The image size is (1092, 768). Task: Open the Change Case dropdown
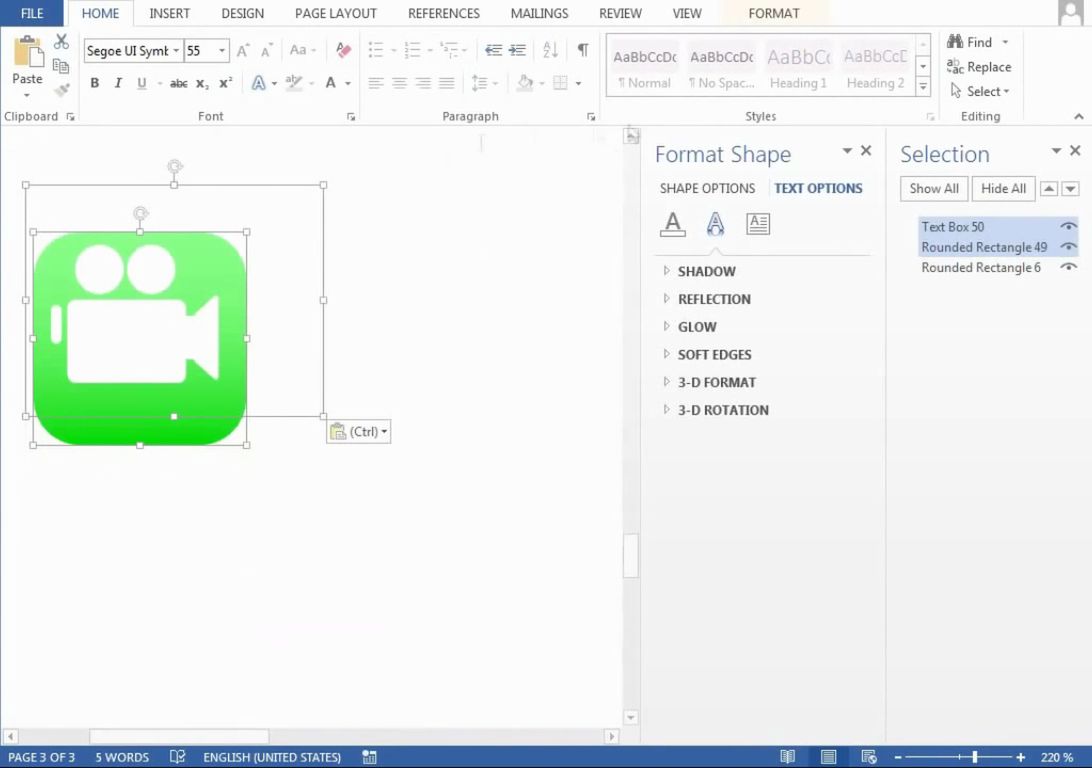click(303, 50)
